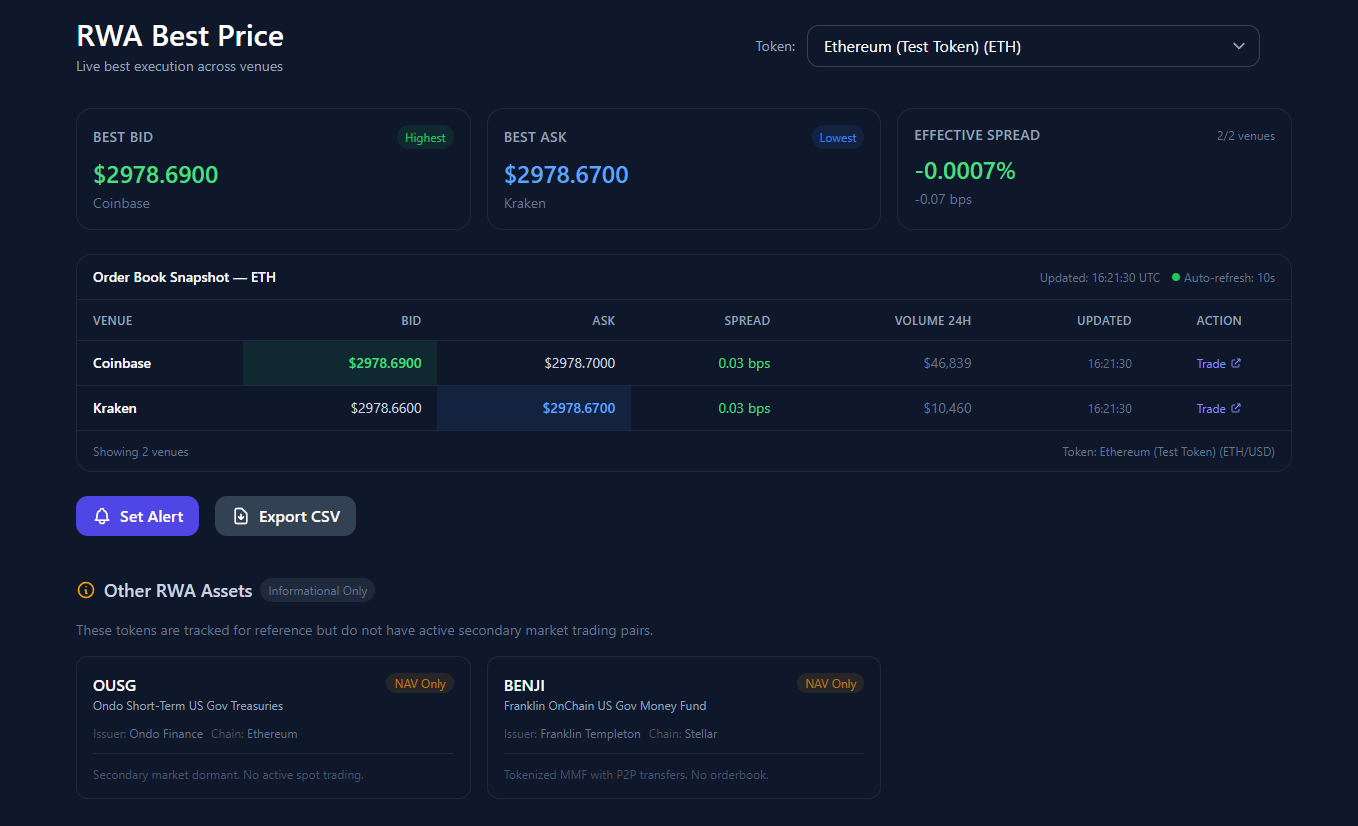This screenshot has width=1358, height=826.
Task: Select the OUSG asset card
Action: click(273, 727)
